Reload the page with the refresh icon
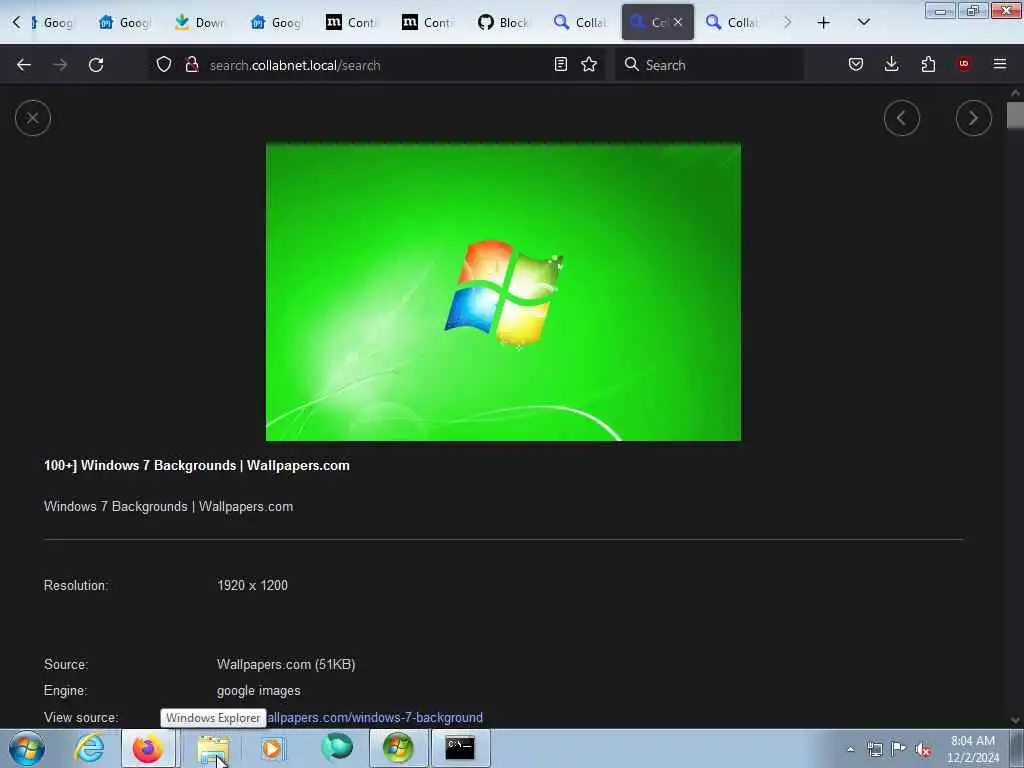The width and height of the screenshot is (1024, 768). (96, 65)
